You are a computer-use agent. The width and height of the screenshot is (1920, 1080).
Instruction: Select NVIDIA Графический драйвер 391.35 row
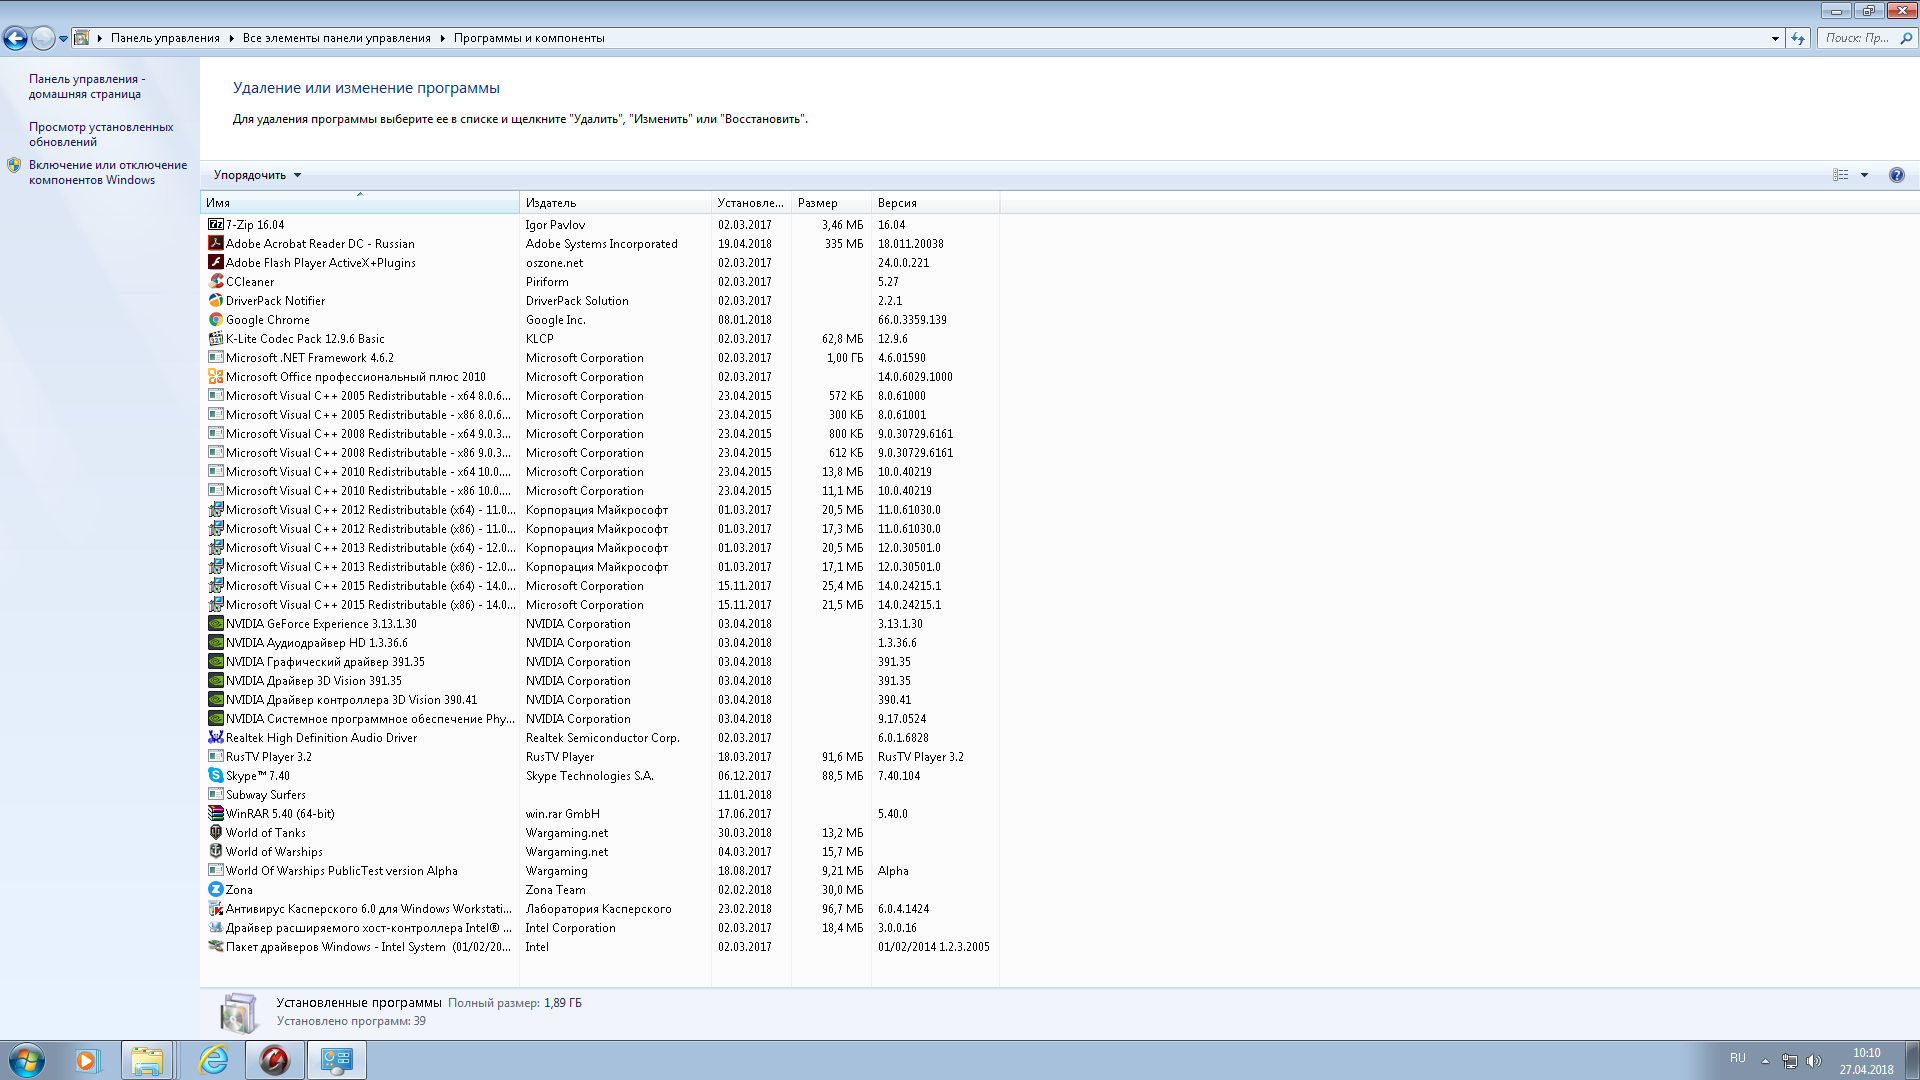coord(600,662)
